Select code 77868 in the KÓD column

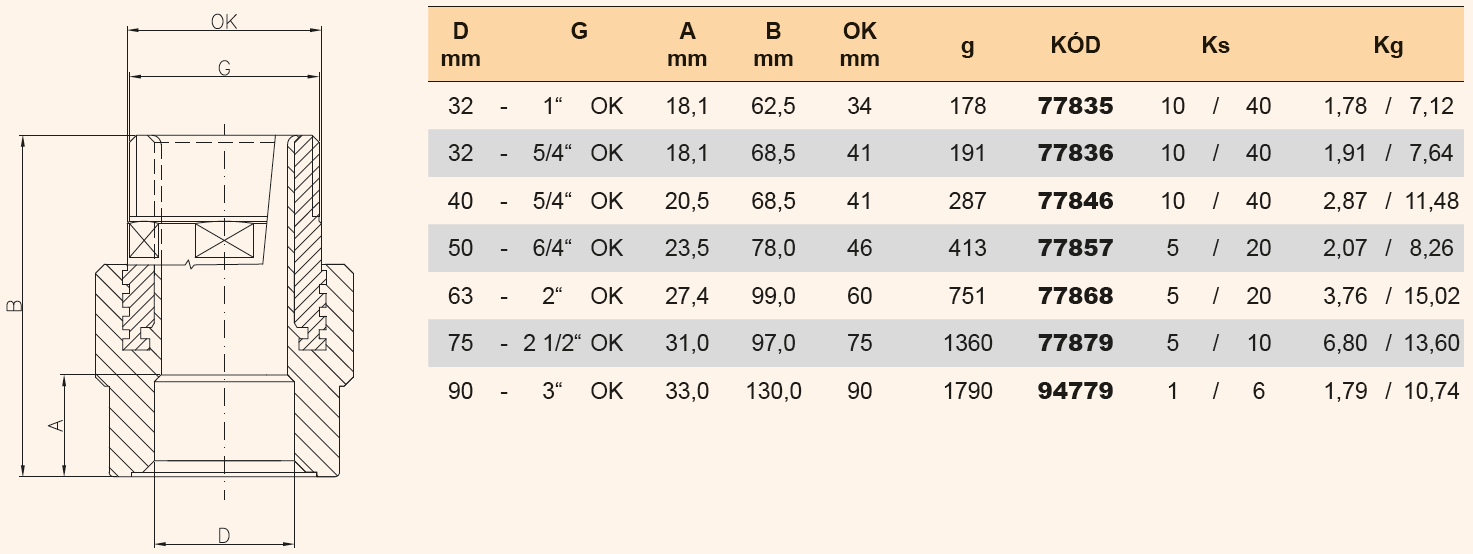coord(1075,296)
